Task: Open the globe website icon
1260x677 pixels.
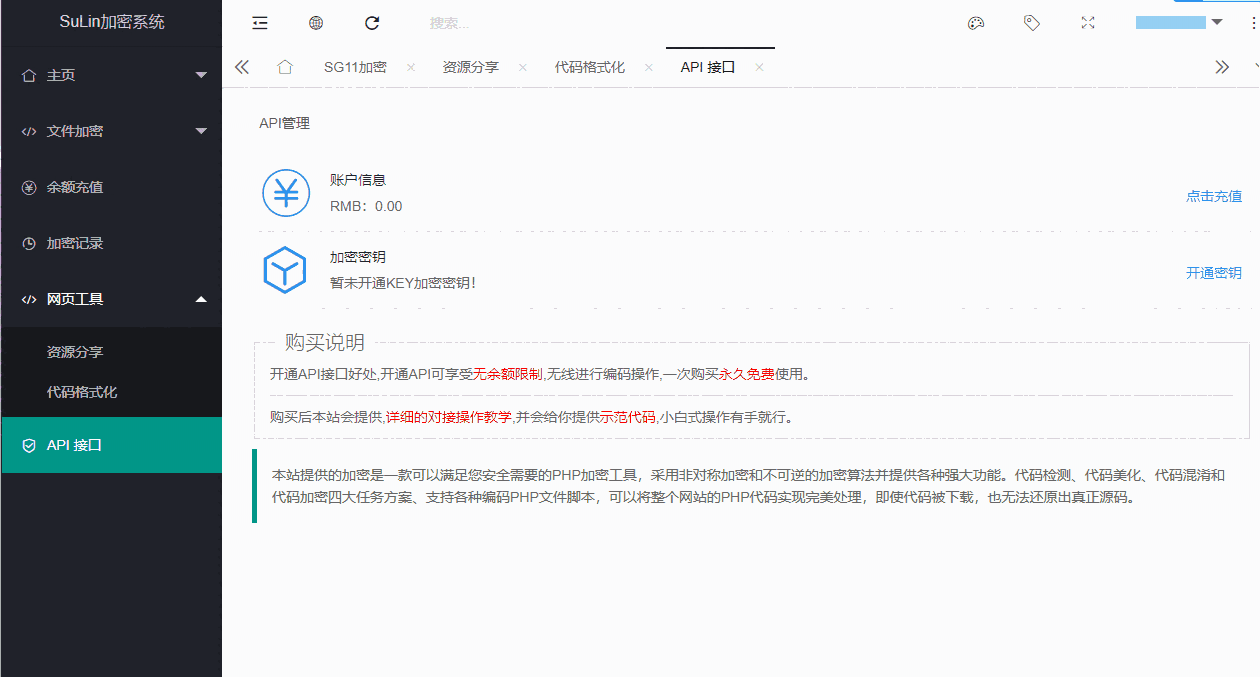Action: coord(316,23)
